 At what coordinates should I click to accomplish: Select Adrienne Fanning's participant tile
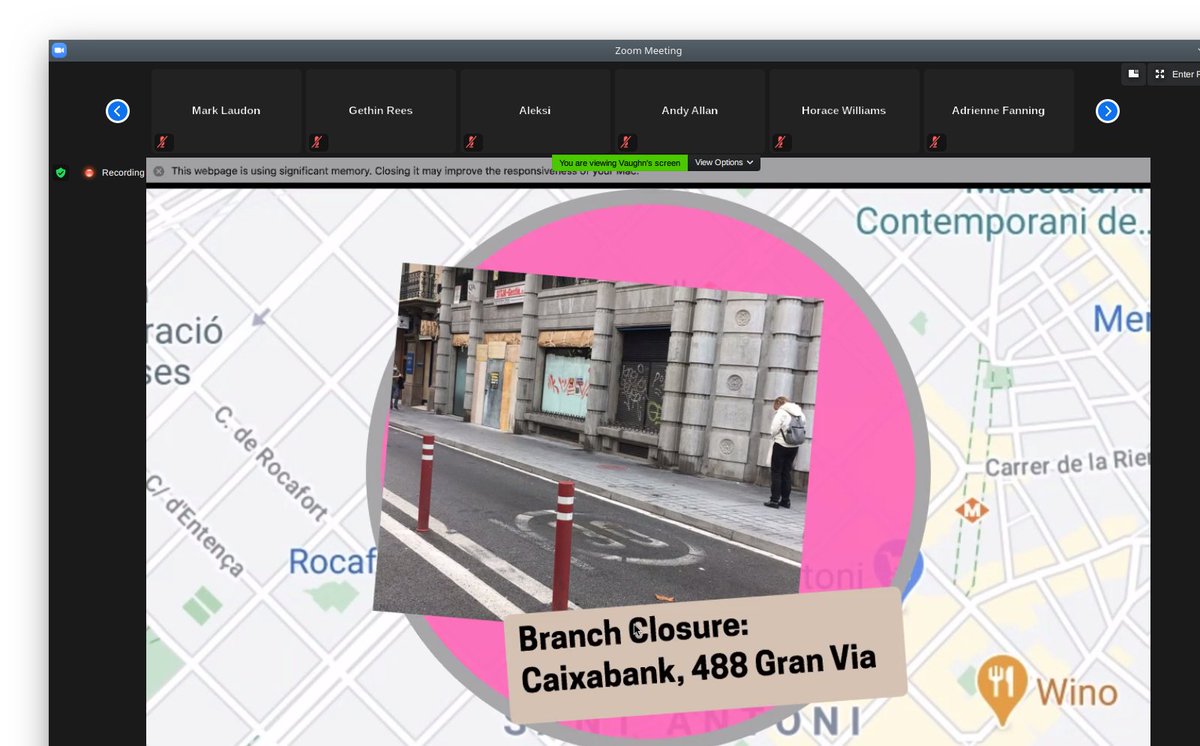click(998, 111)
